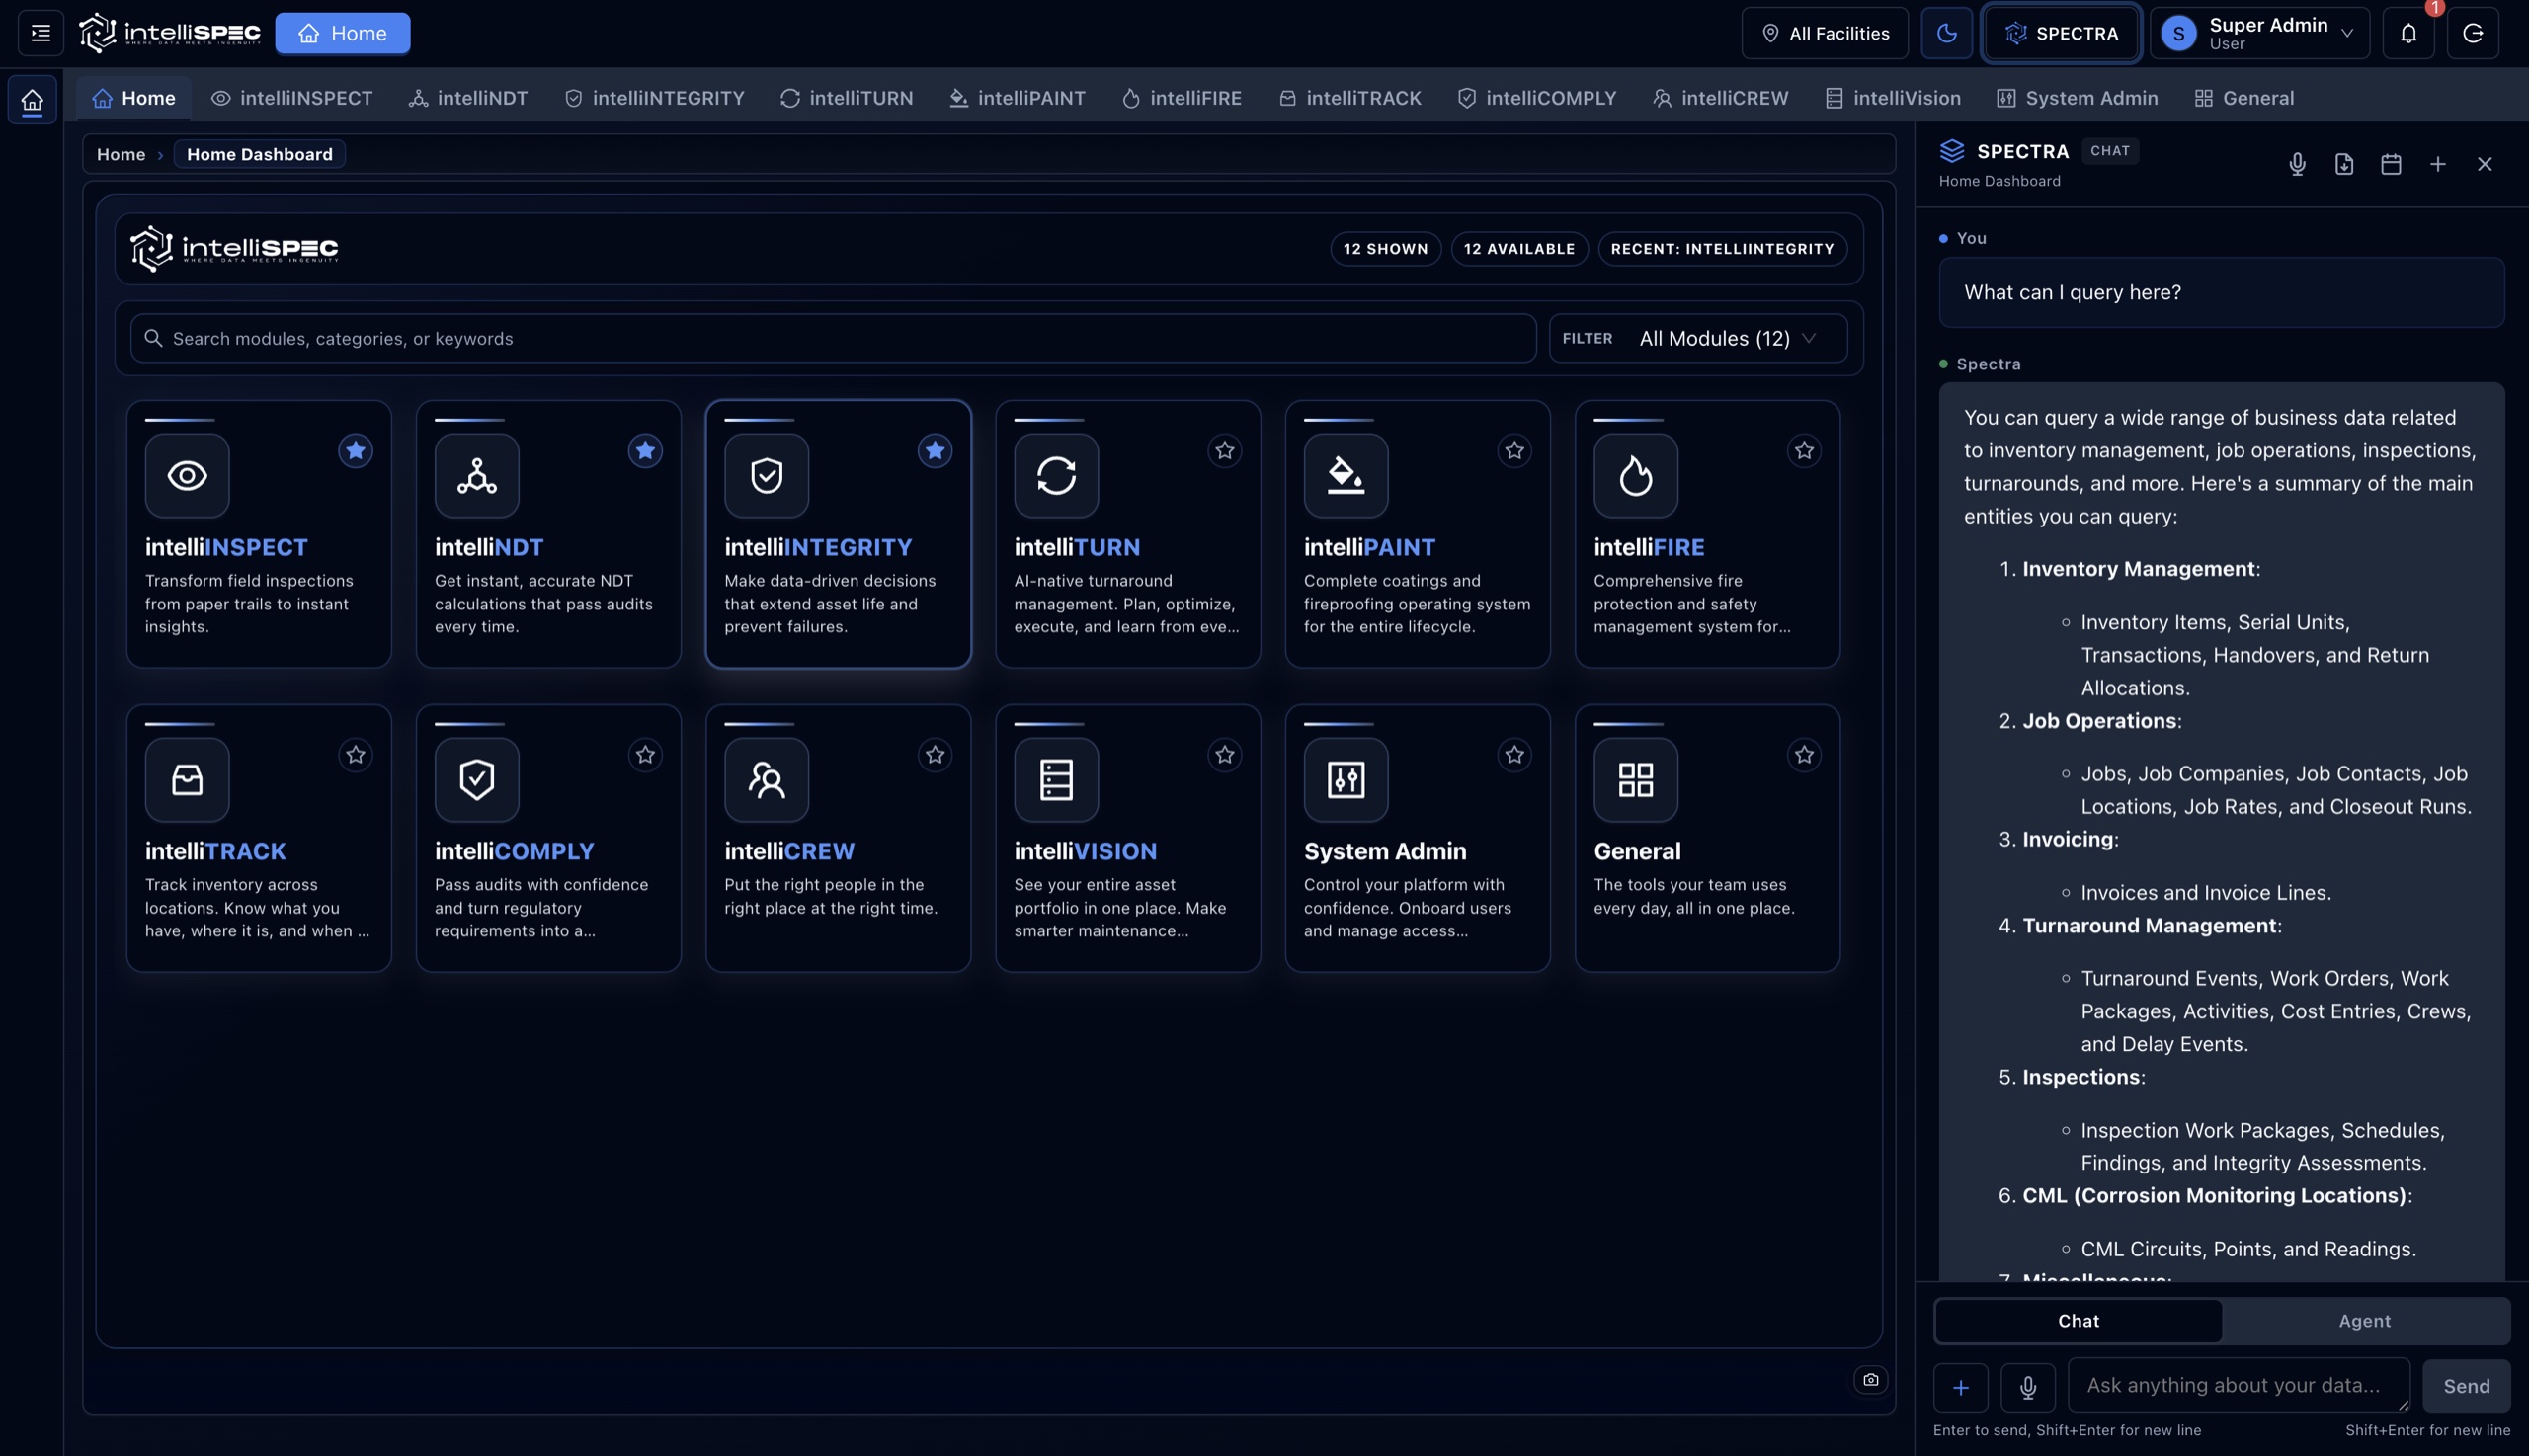Open the intelliINSPECT nav tab

click(x=292, y=98)
